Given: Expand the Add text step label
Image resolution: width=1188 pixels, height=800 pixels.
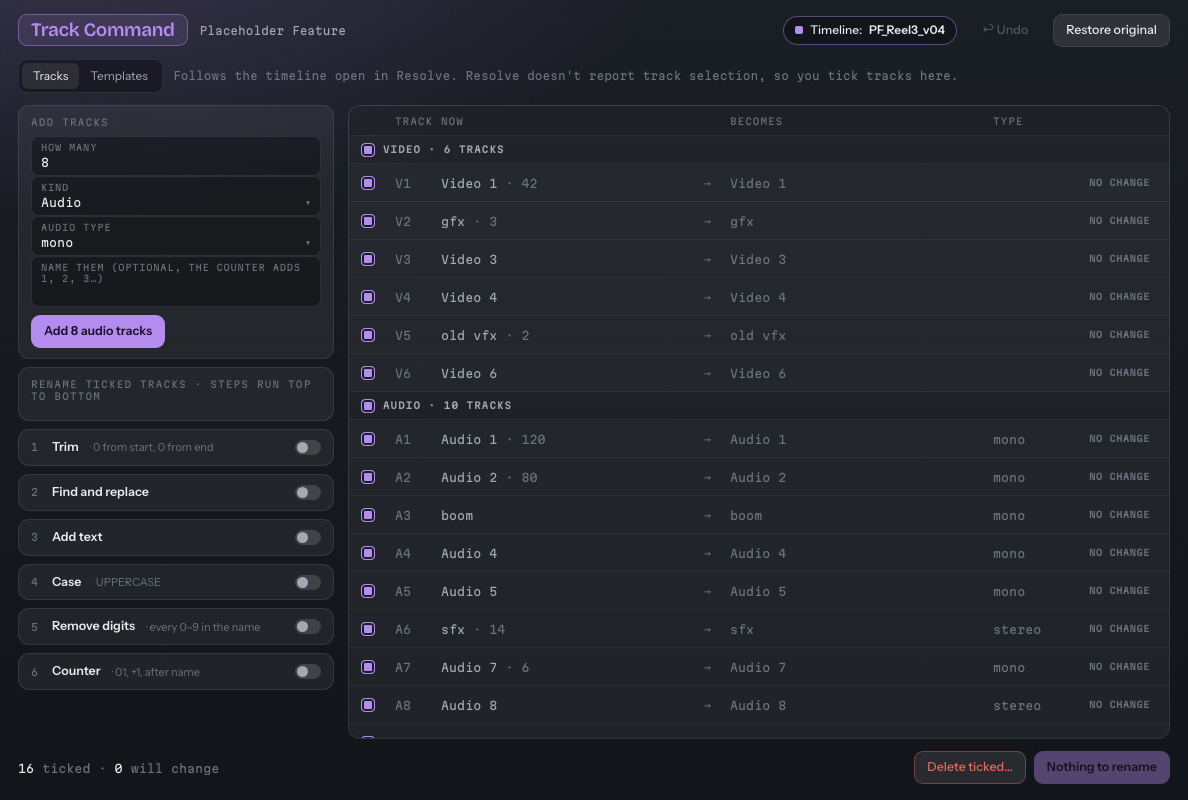Looking at the screenshot, I should point(77,536).
